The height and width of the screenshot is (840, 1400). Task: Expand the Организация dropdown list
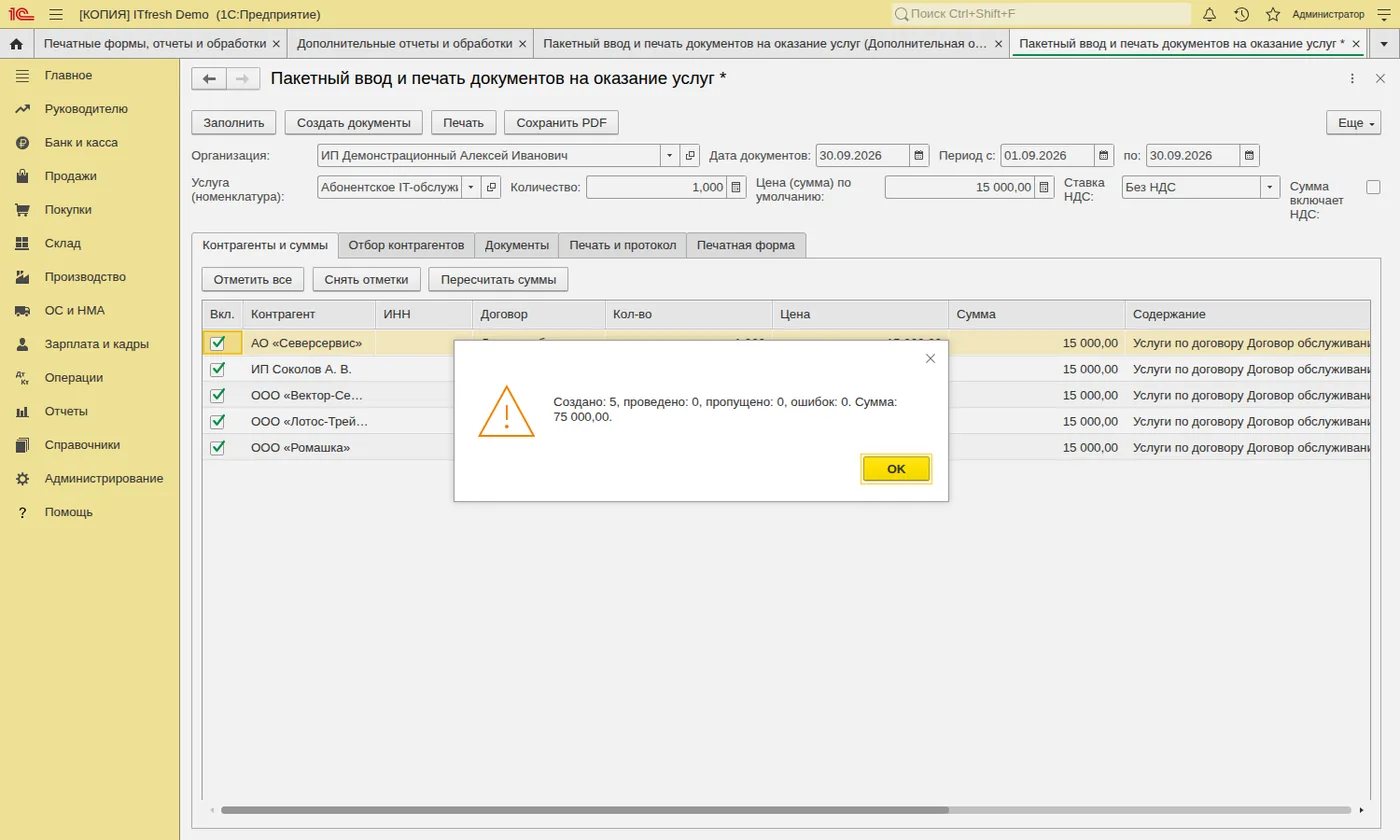point(670,156)
